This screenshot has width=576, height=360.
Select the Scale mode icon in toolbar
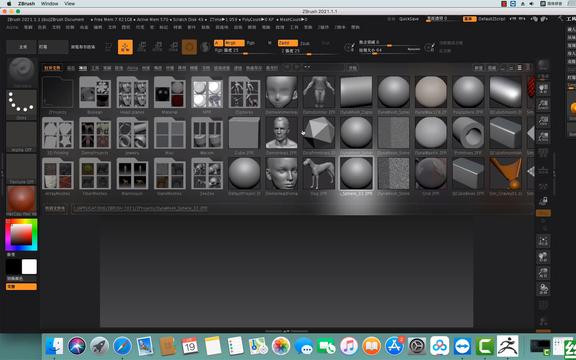click(x=157, y=47)
